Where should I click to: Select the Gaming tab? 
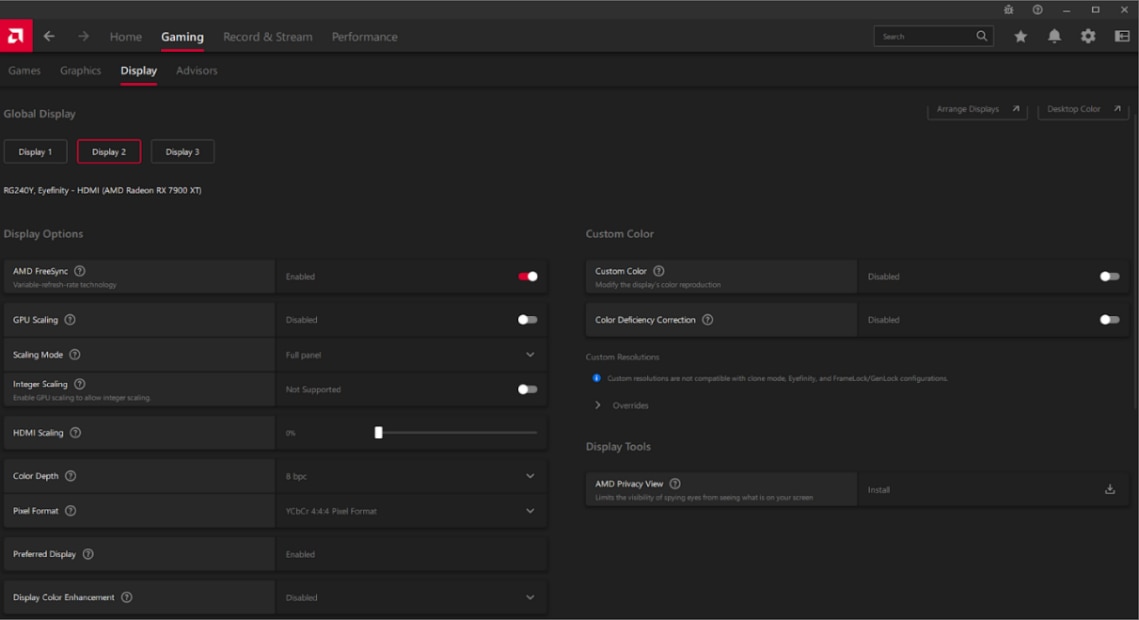[x=182, y=36]
